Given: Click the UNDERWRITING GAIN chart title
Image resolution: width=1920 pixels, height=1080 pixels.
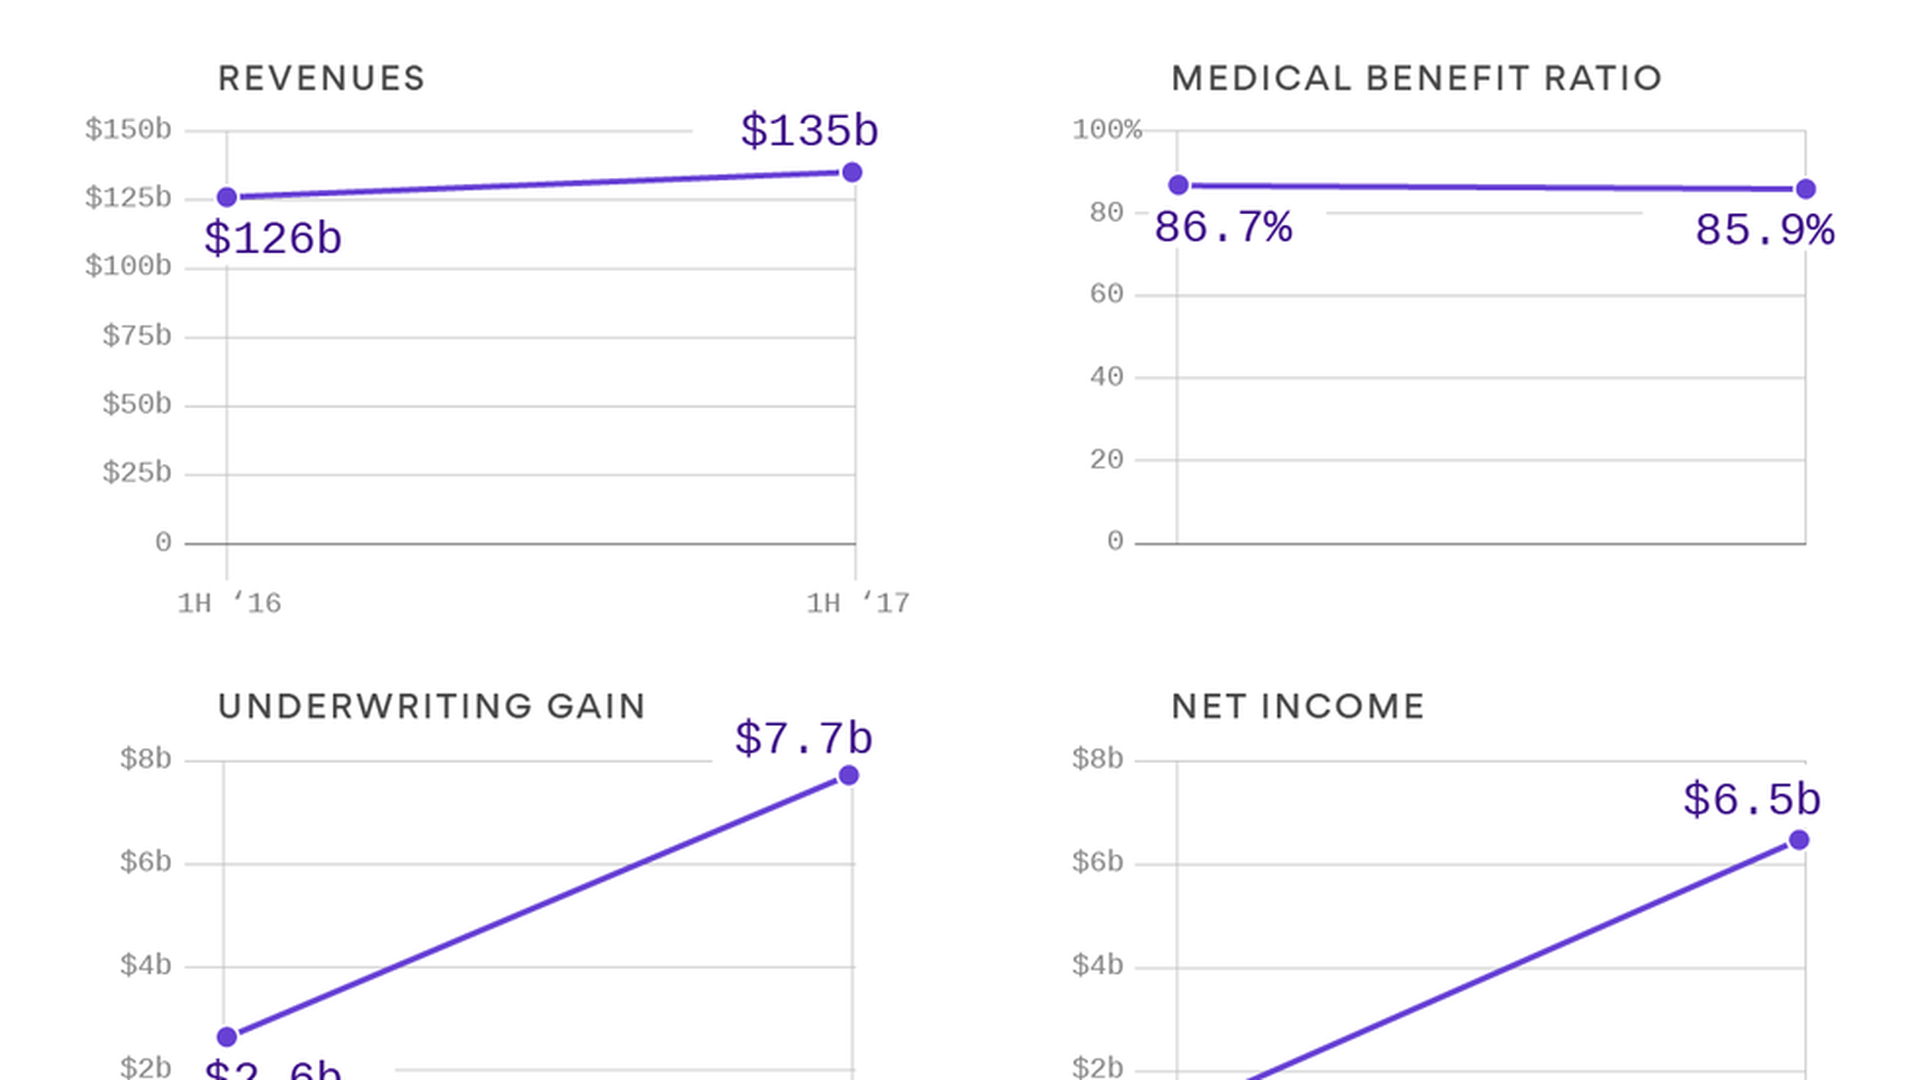Looking at the screenshot, I should [432, 707].
